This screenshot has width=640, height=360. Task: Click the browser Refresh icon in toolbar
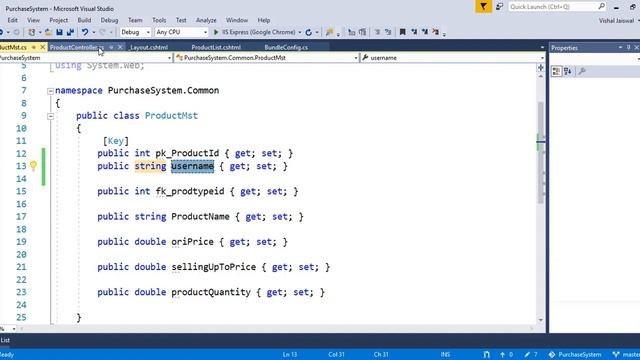point(309,32)
